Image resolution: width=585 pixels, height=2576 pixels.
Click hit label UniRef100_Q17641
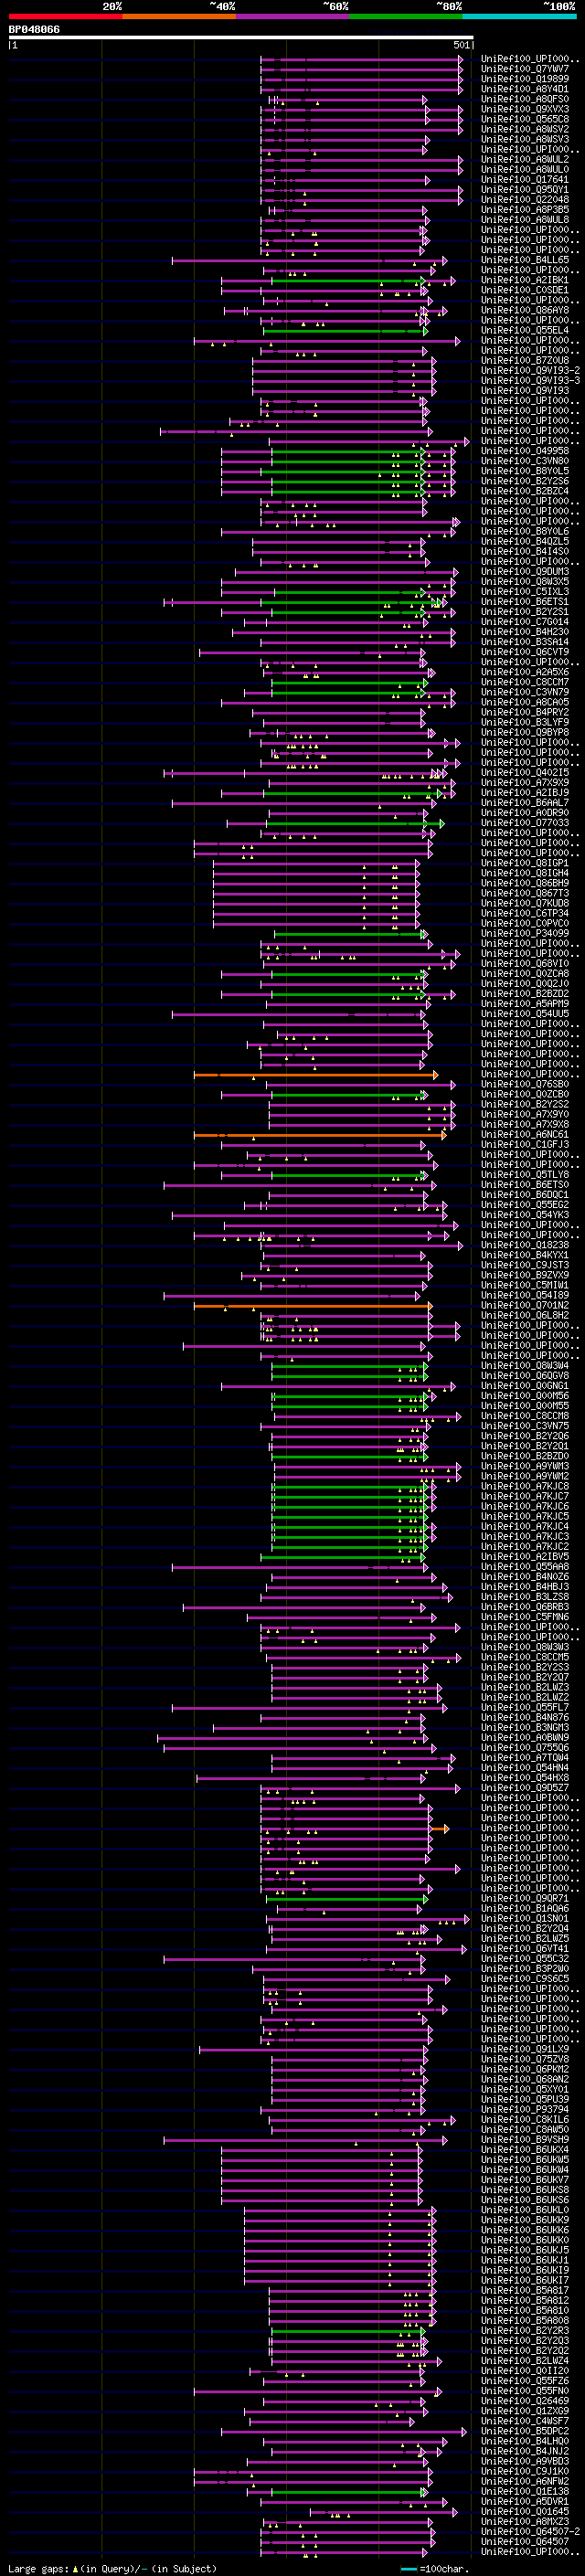(x=525, y=180)
